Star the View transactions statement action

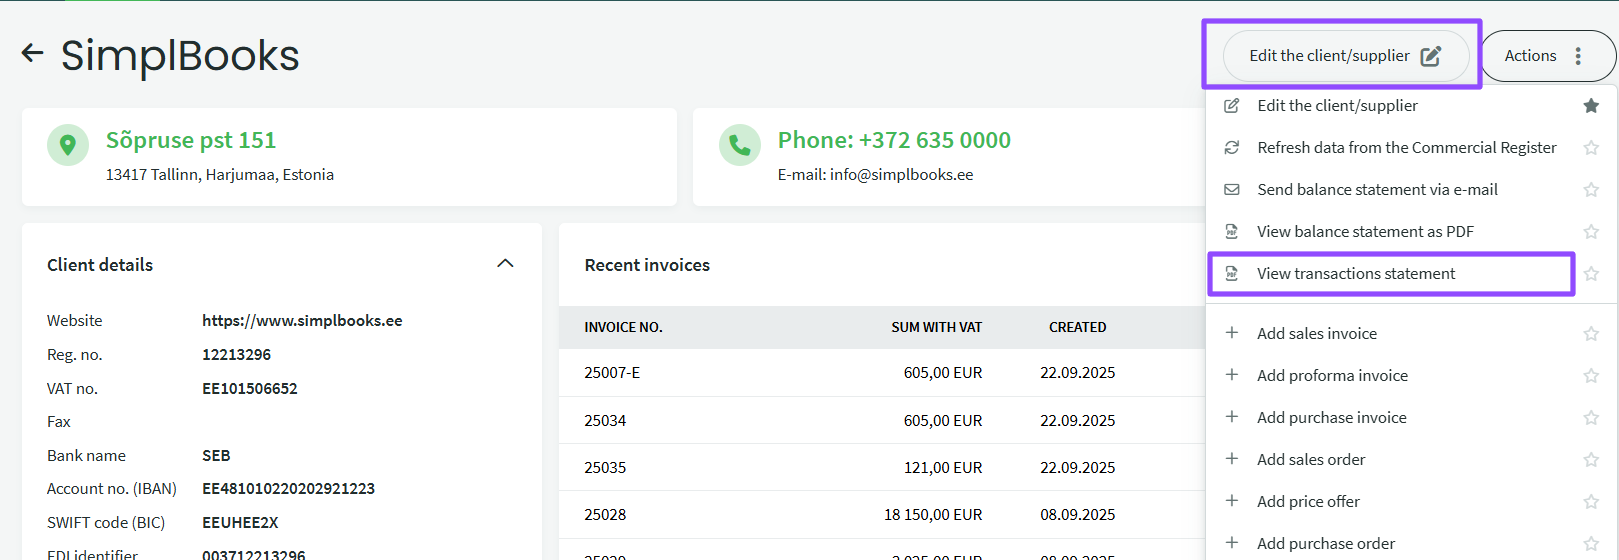point(1591,274)
